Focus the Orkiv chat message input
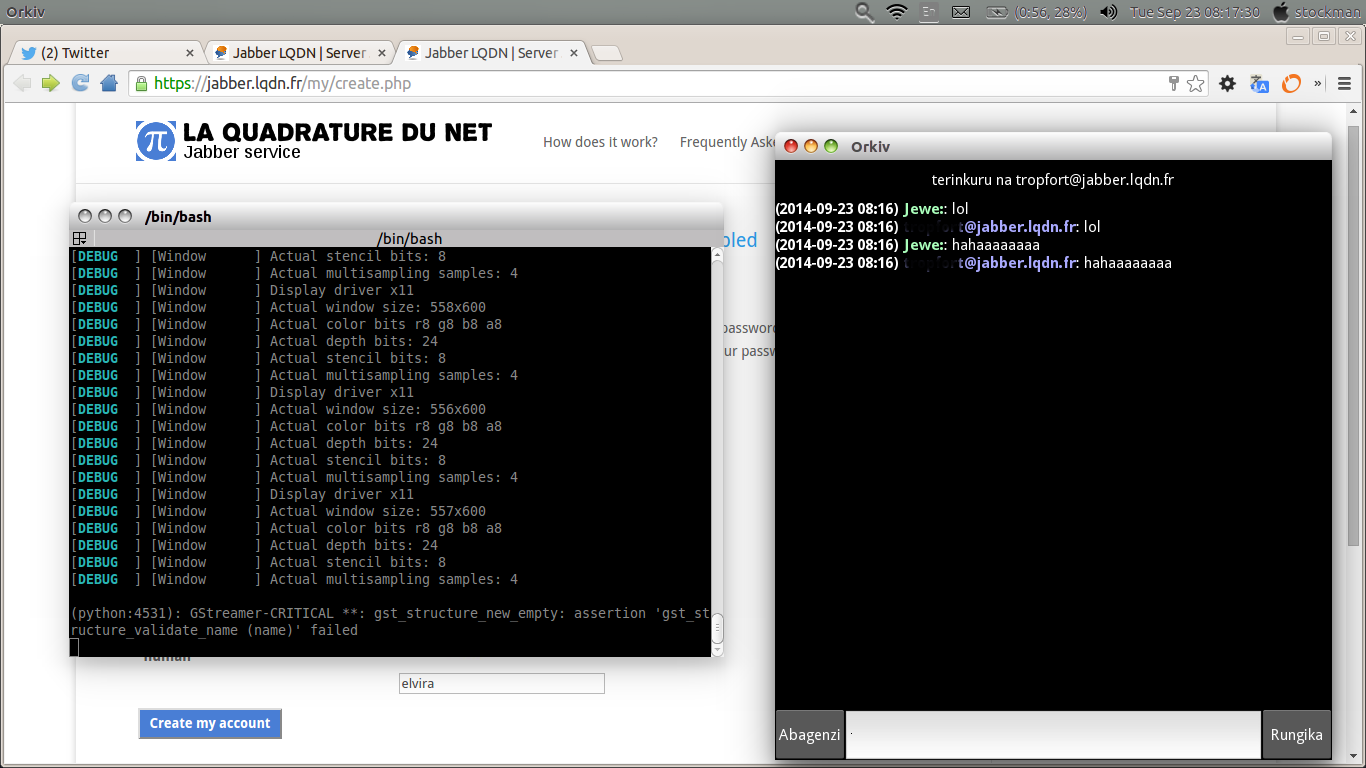 [1054, 735]
